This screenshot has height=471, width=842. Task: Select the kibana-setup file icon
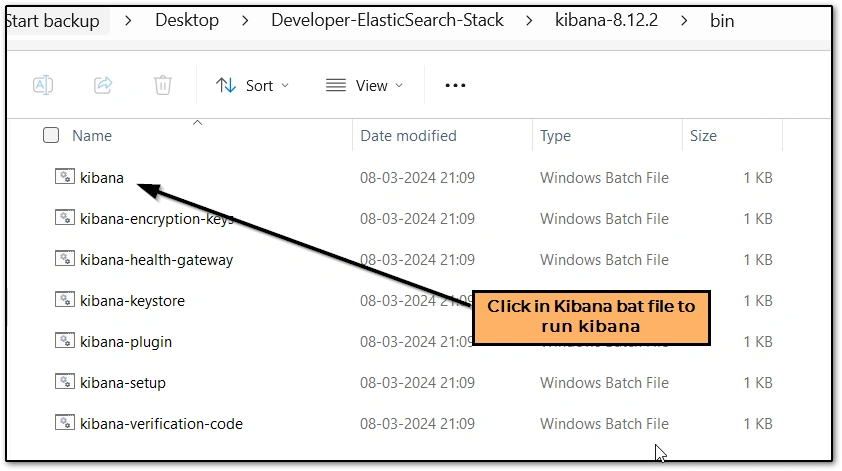click(64, 381)
